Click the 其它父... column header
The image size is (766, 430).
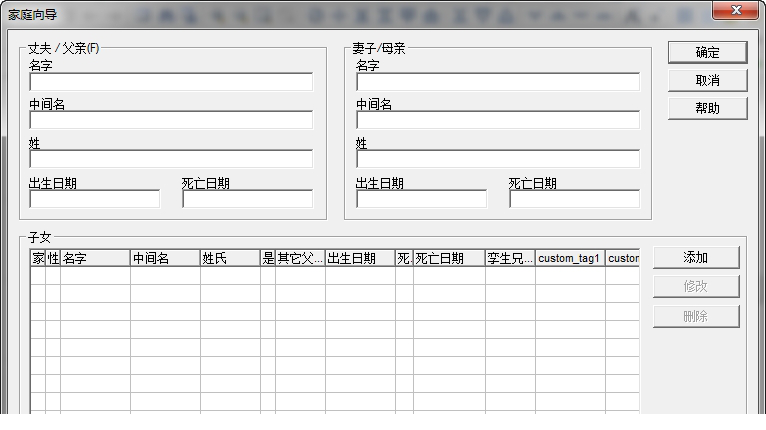[x=300, y=258]
